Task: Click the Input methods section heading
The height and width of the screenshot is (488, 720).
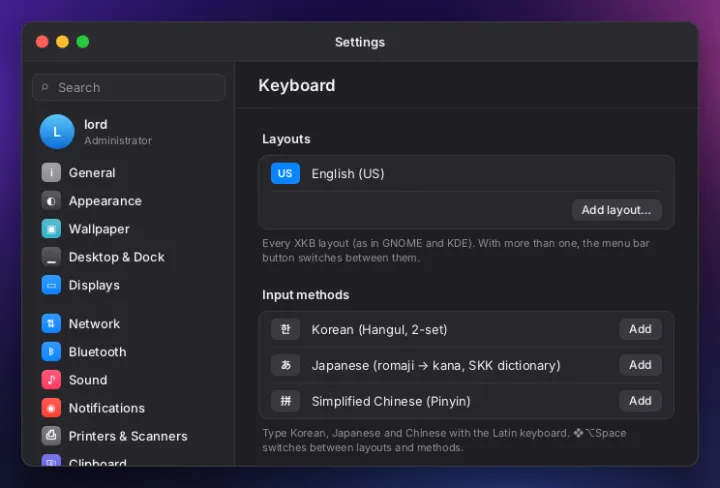Action: 305,295
